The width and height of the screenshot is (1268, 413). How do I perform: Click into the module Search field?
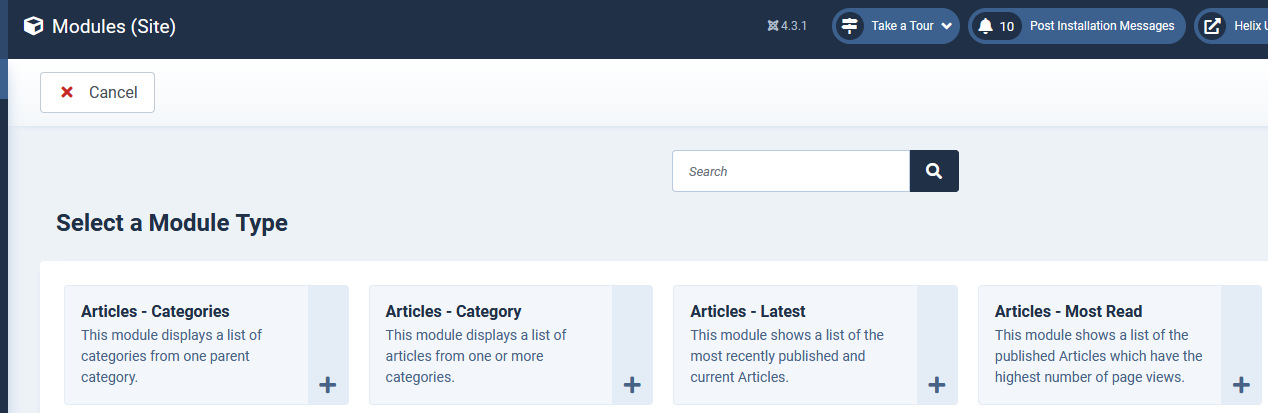click(x=791, y=171)
